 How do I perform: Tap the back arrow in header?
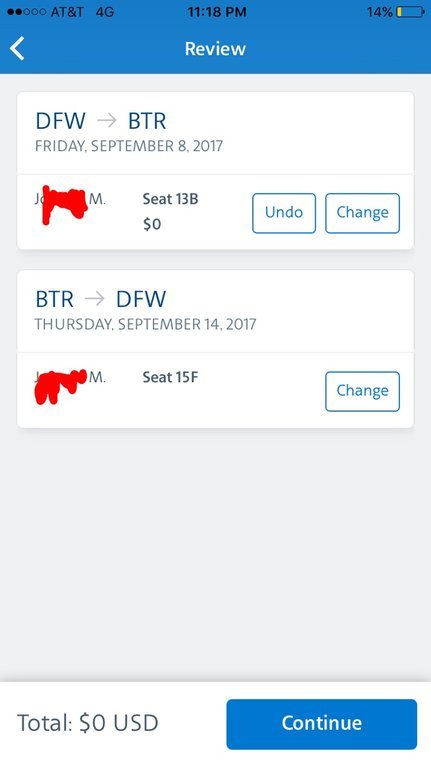pos(17,48)
